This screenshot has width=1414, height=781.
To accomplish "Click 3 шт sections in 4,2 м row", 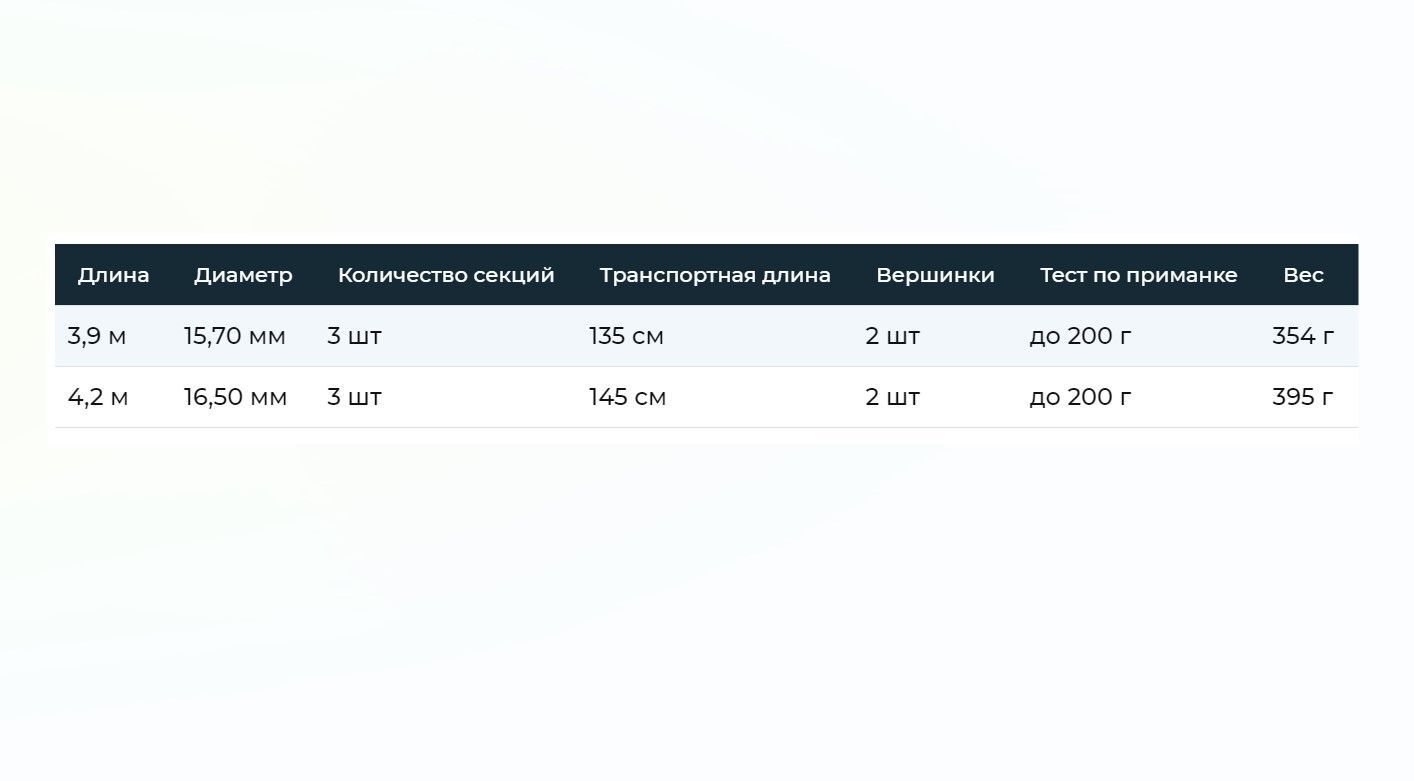I will (x=354, y=397).
